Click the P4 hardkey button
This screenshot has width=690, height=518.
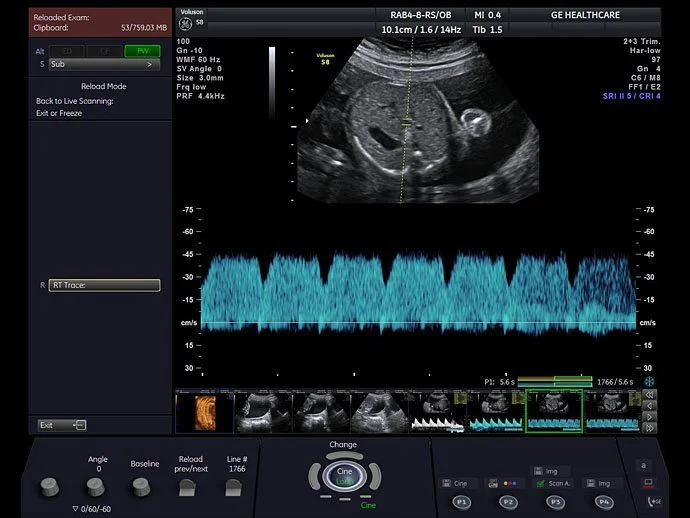tap(604, 502)
